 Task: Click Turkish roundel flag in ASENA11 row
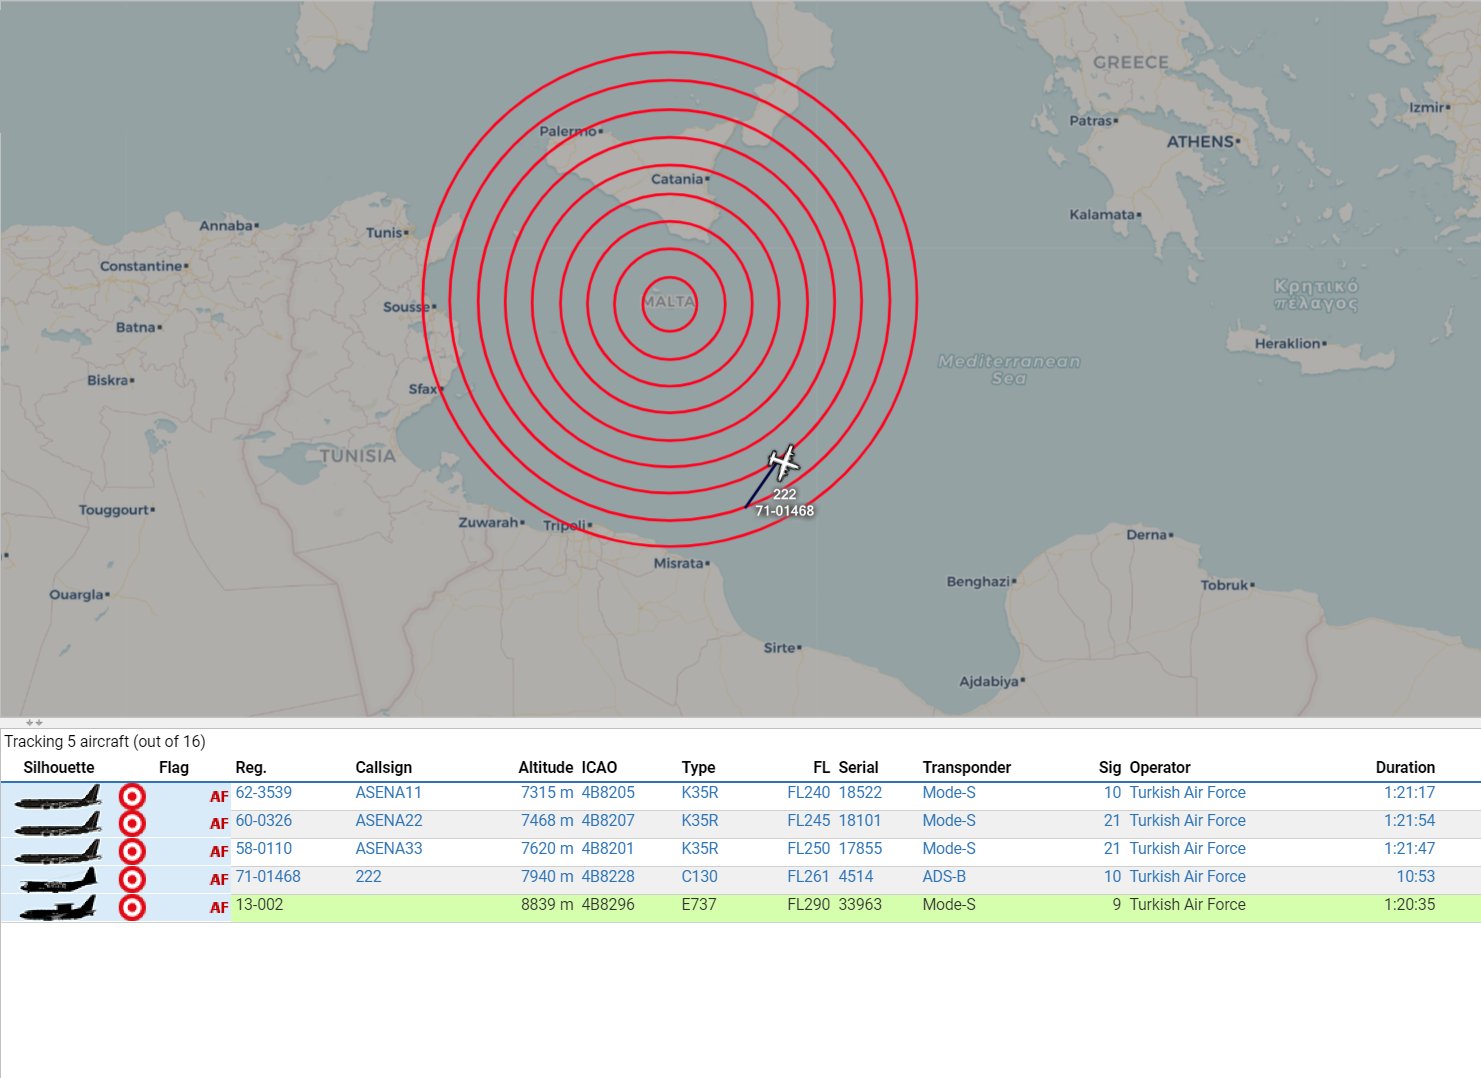[132, 796]
